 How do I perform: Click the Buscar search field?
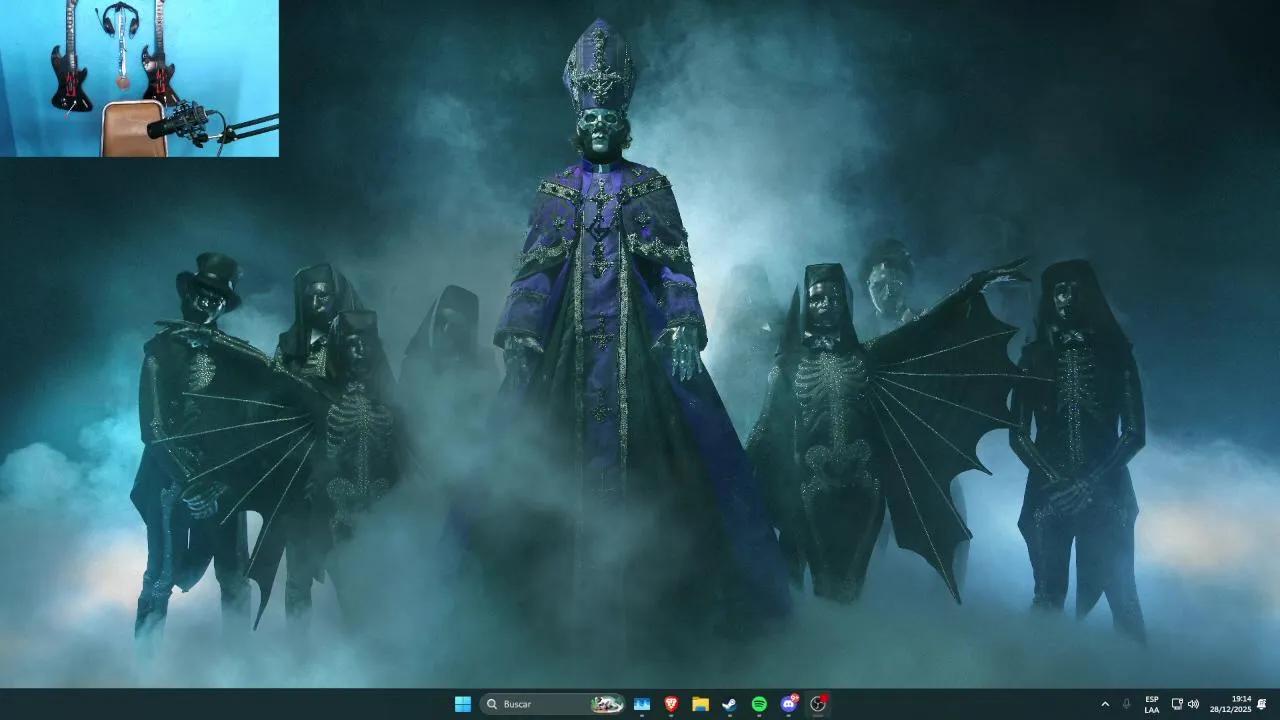552,704
